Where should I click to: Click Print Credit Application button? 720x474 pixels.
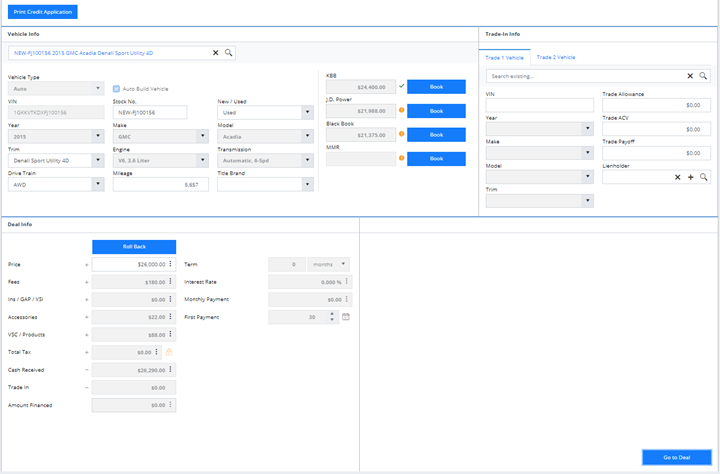43,12
